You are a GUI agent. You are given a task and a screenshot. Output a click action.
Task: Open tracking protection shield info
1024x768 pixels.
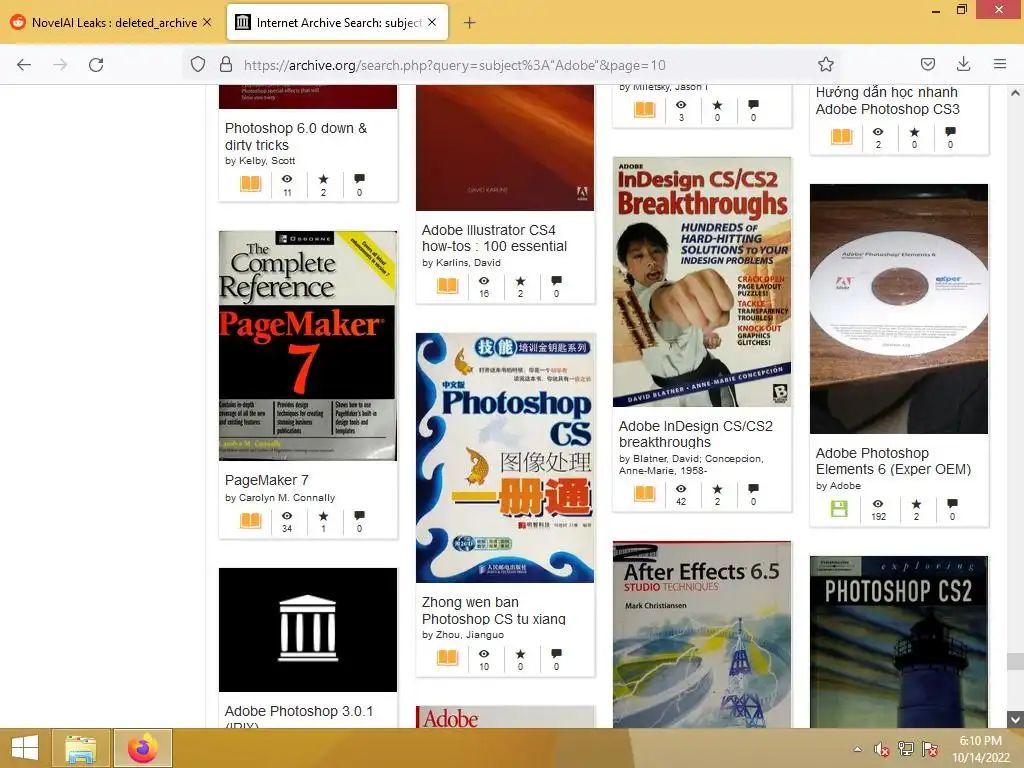tap(198, 65)
